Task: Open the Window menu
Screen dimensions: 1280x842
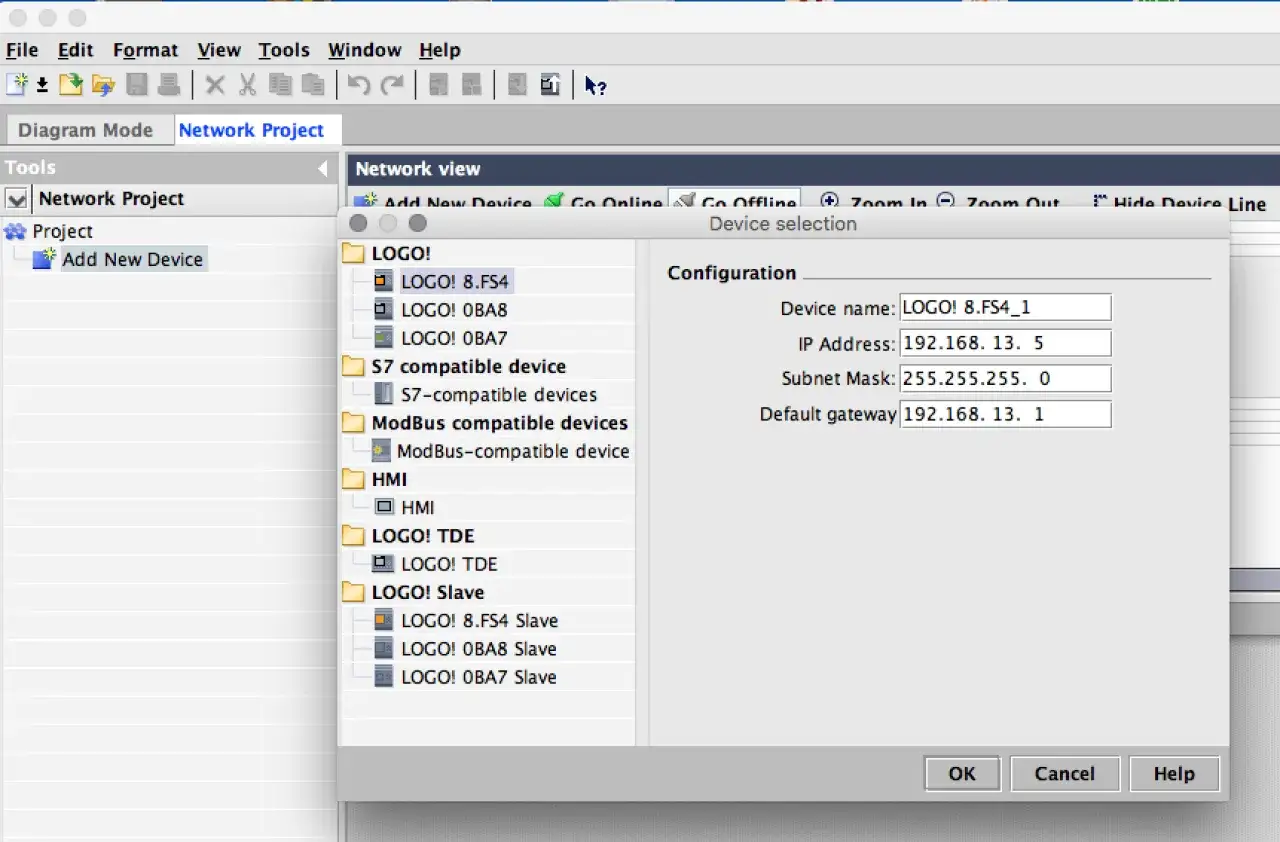Action: pos(365,50)
